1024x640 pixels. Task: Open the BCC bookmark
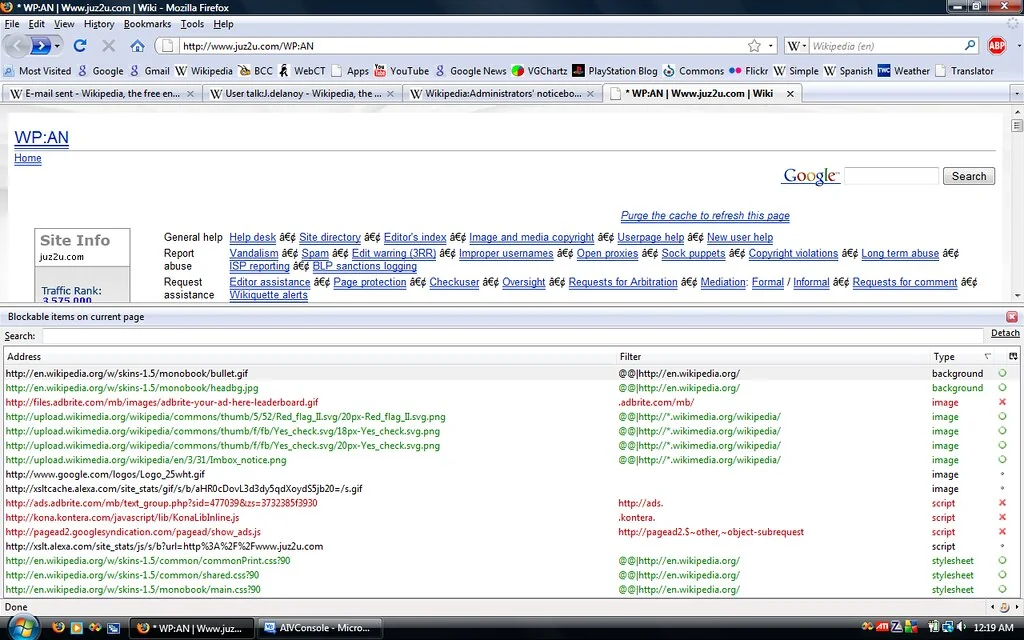[x=255, y=71]
